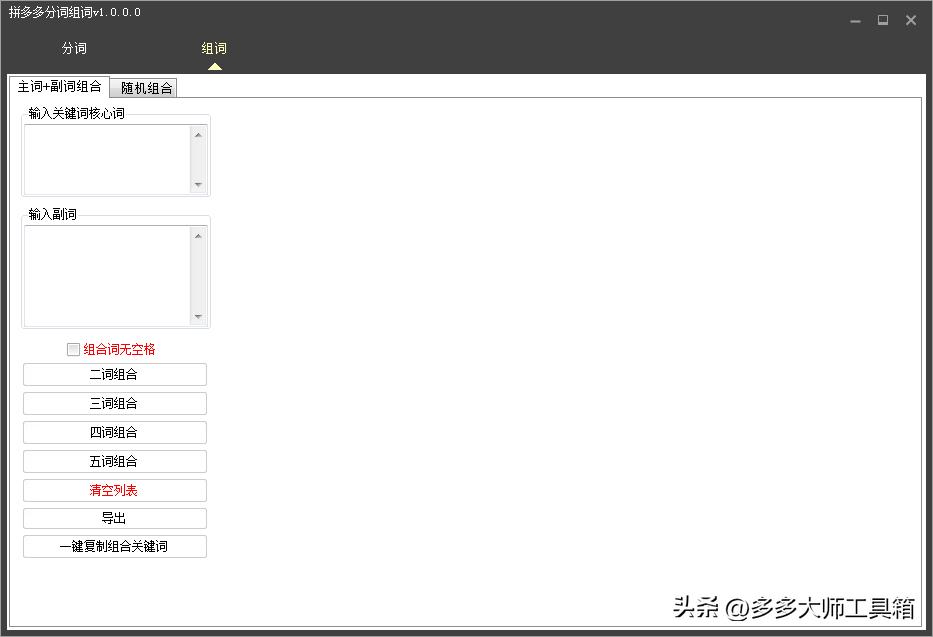Screen dimensions: 933x637
Task: Export results with the 导出 button
Action: pos(114,518)
